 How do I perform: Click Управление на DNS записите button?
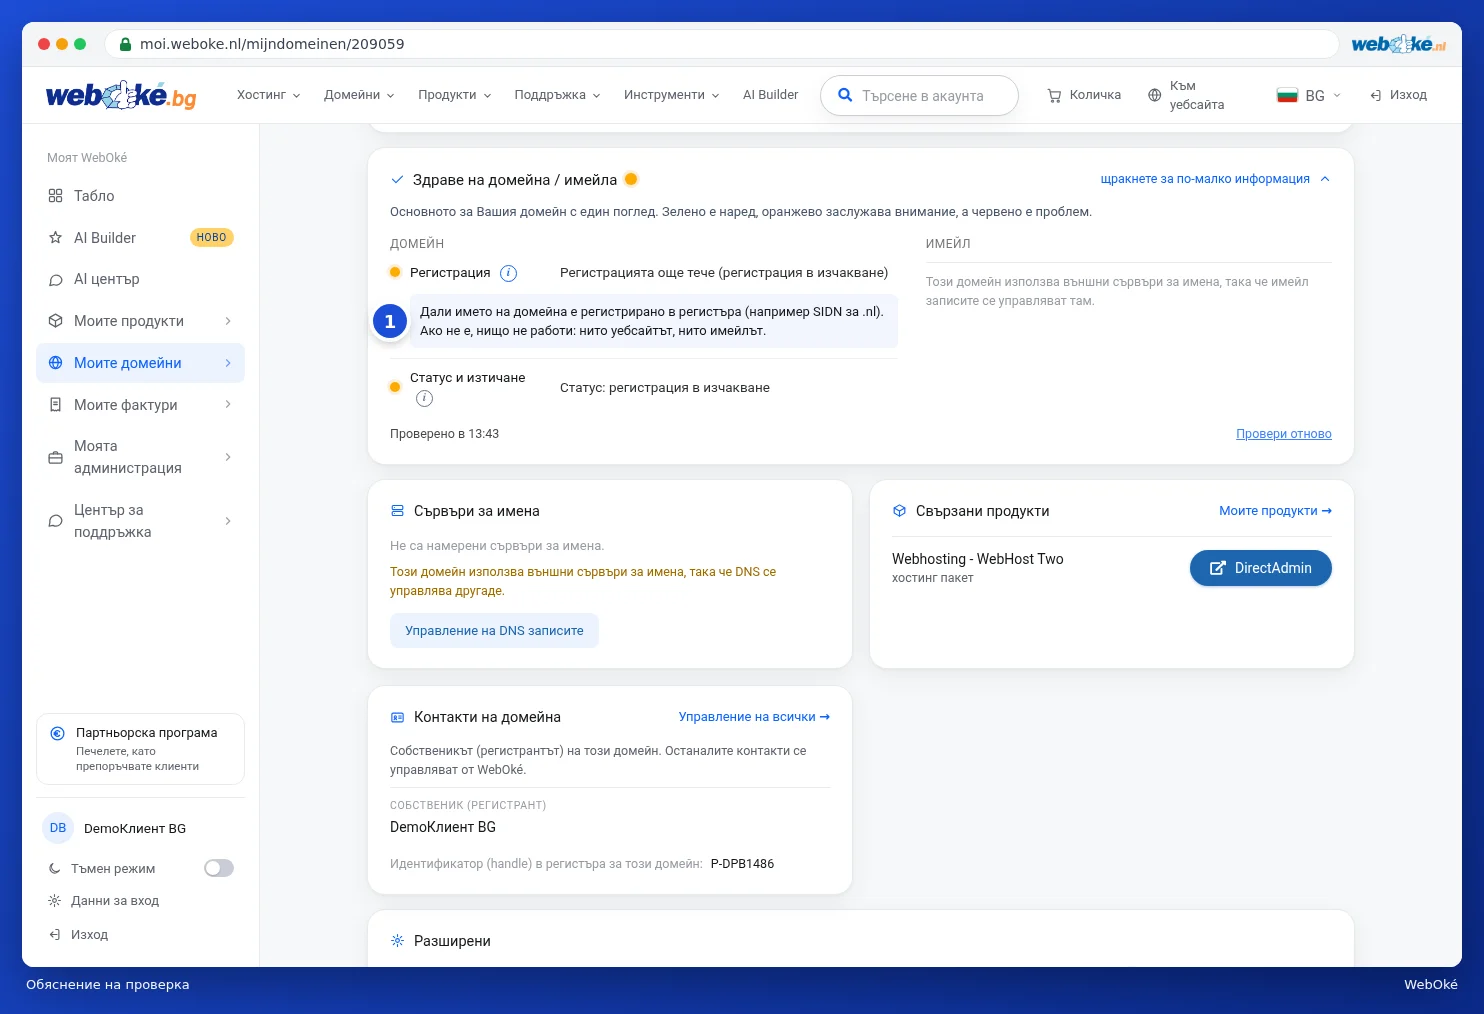(x=494, y=631)
